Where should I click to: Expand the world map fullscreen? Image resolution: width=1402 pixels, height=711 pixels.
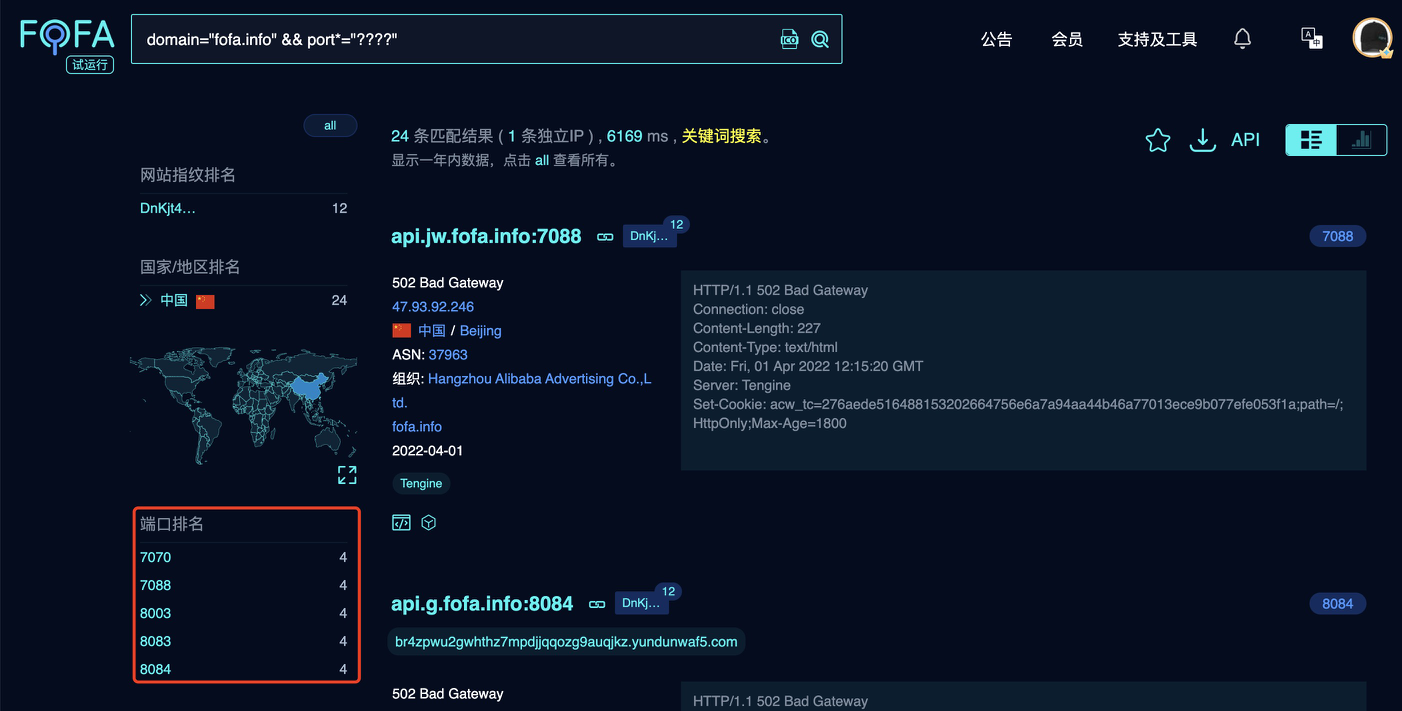[347, 475]
